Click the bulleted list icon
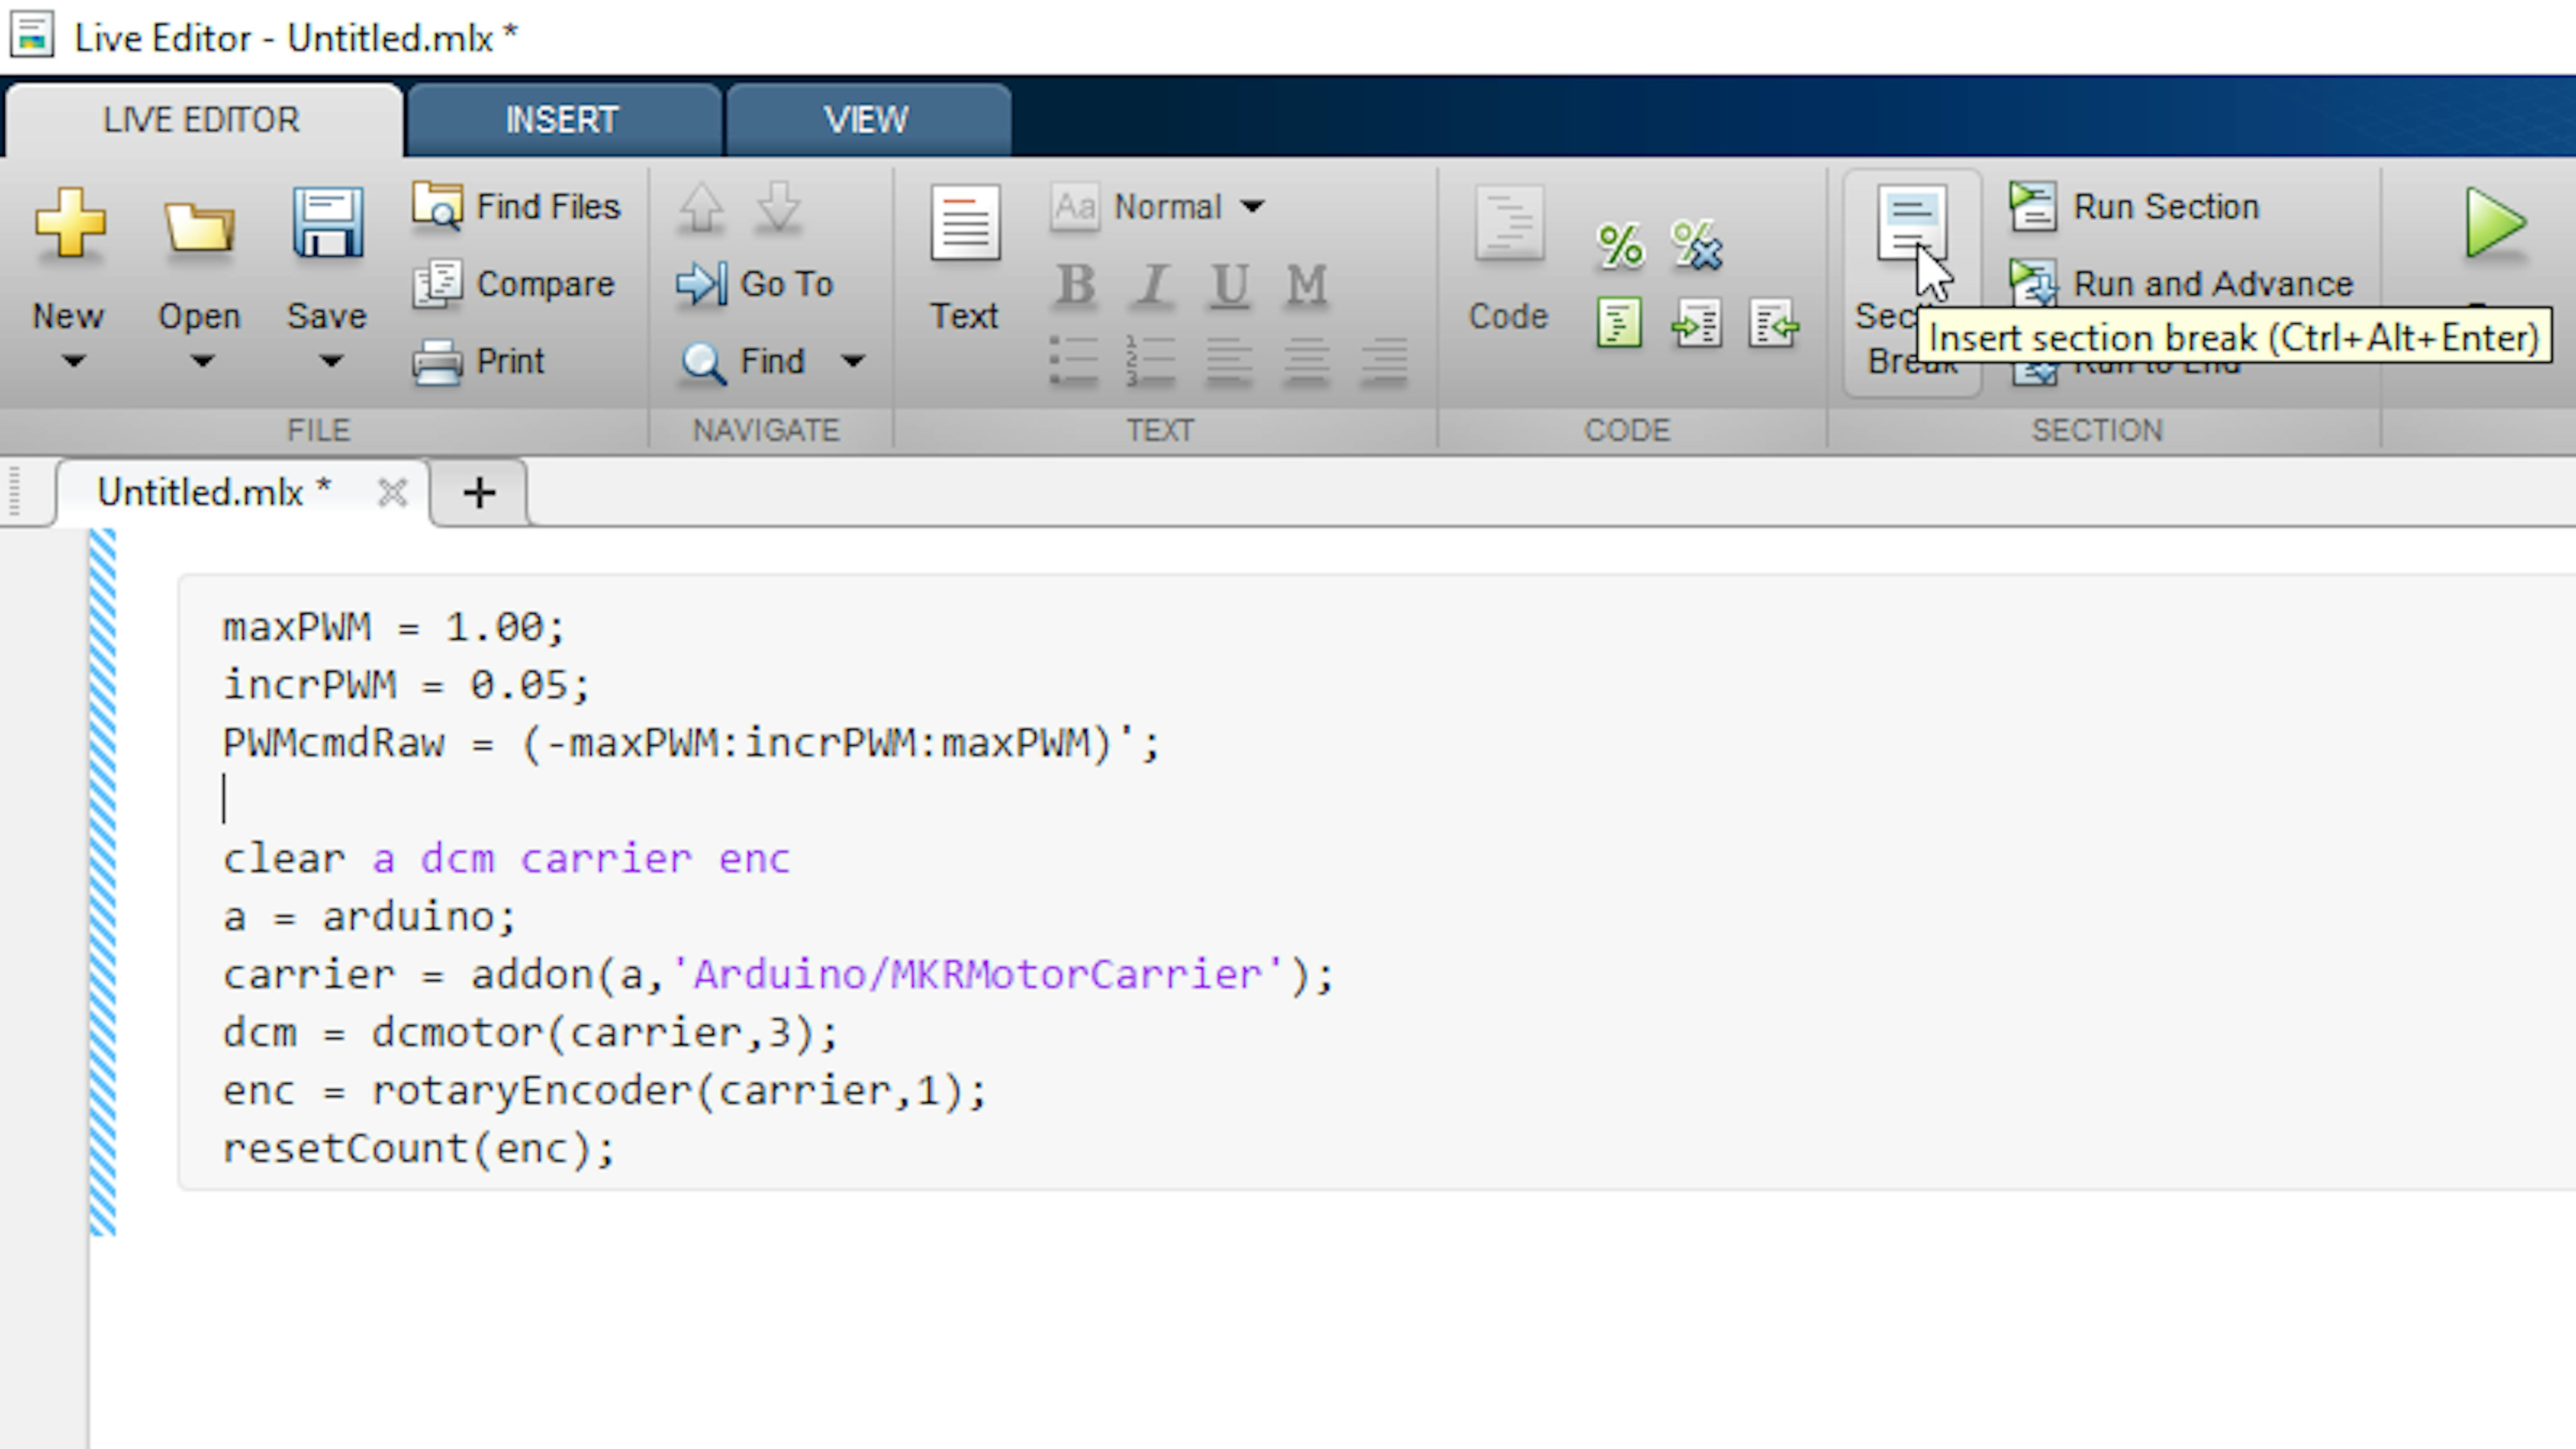2576x1449 pixels. [1074, 361]
